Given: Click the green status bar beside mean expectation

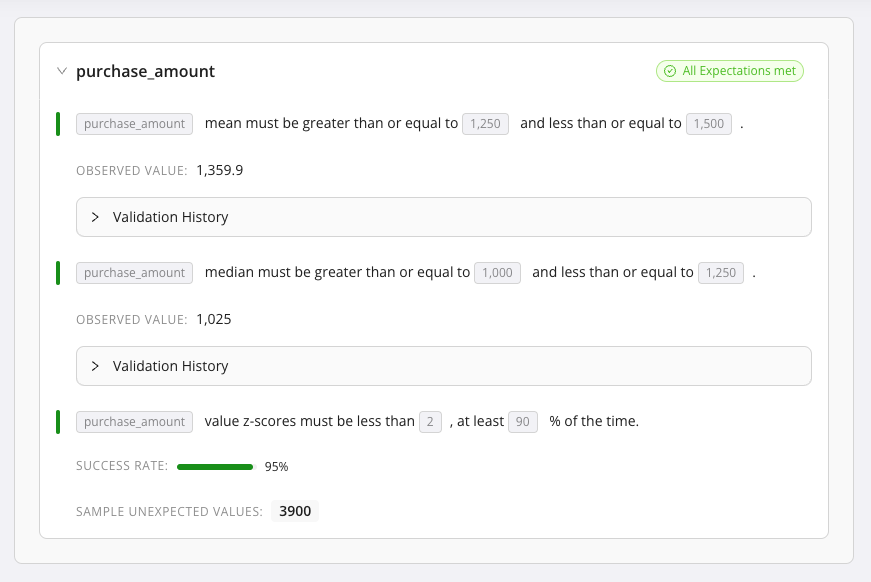Looking at the screenshot, I should [58, 124].
